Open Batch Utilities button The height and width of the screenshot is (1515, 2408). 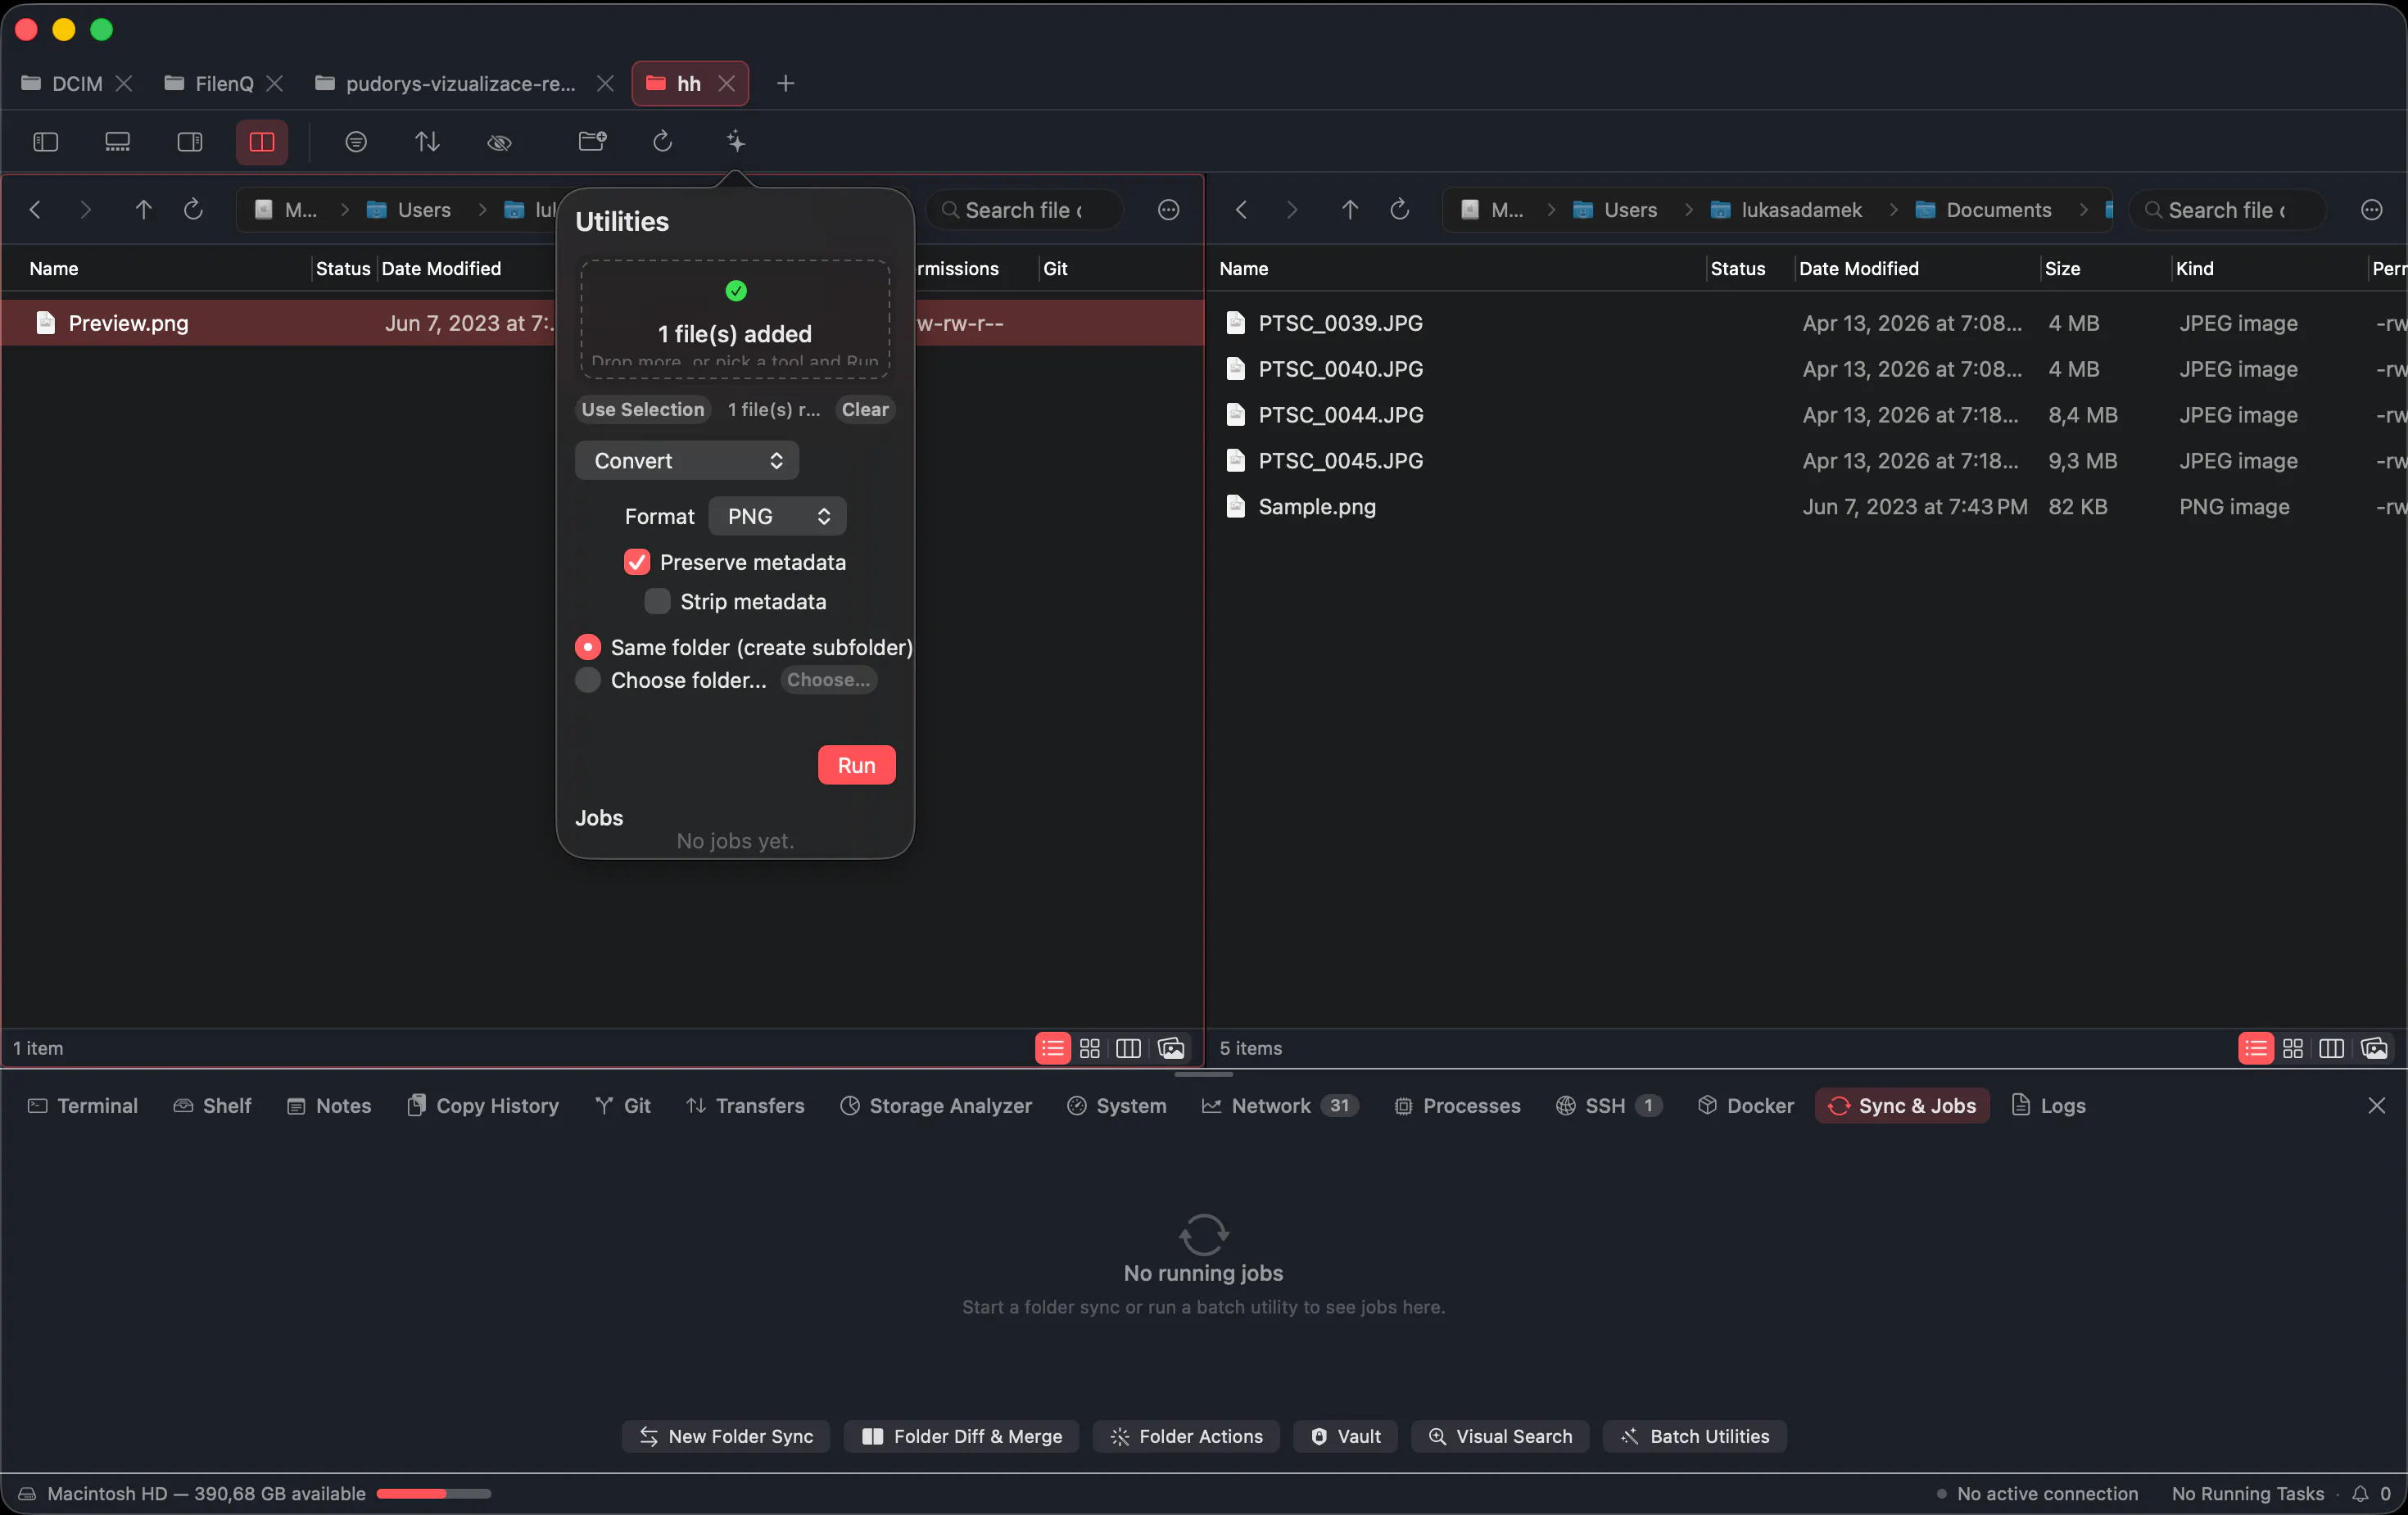point(1695,1437)
